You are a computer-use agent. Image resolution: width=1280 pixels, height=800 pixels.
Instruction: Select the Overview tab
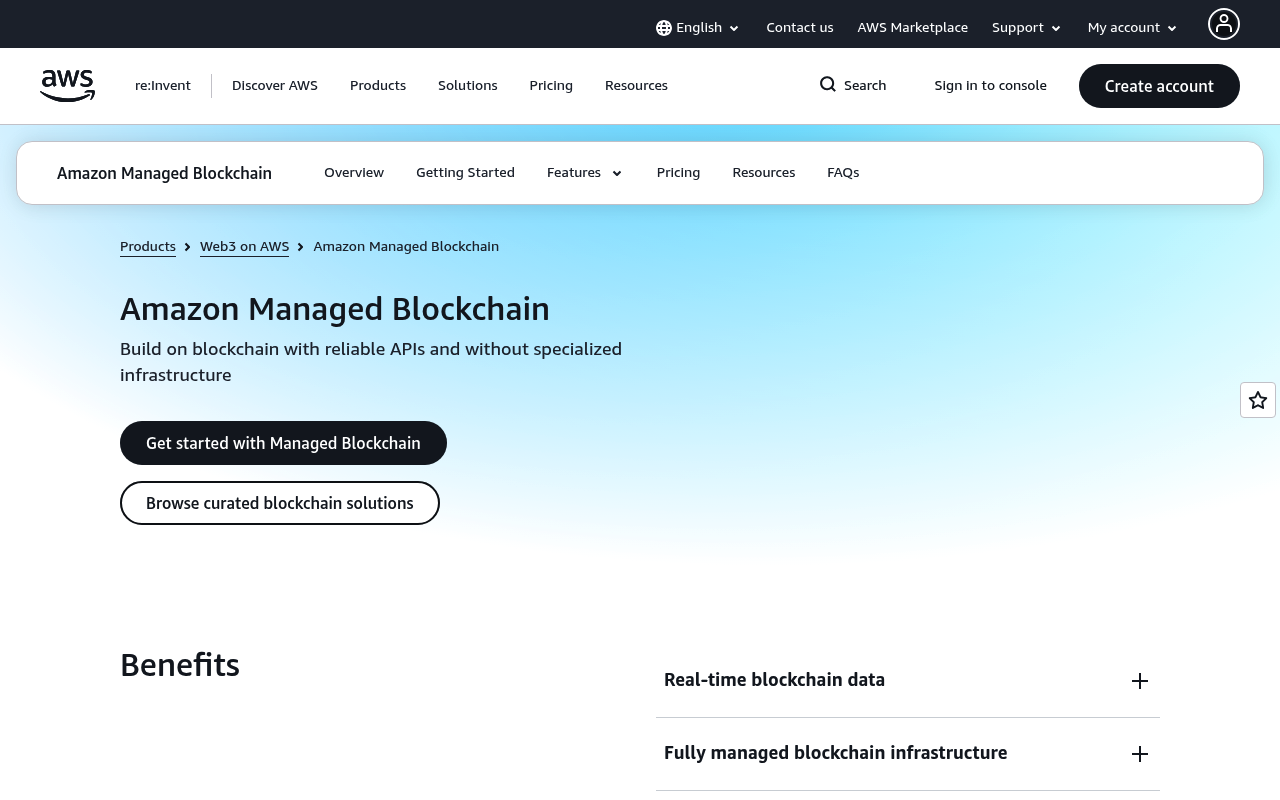point(354,173)
